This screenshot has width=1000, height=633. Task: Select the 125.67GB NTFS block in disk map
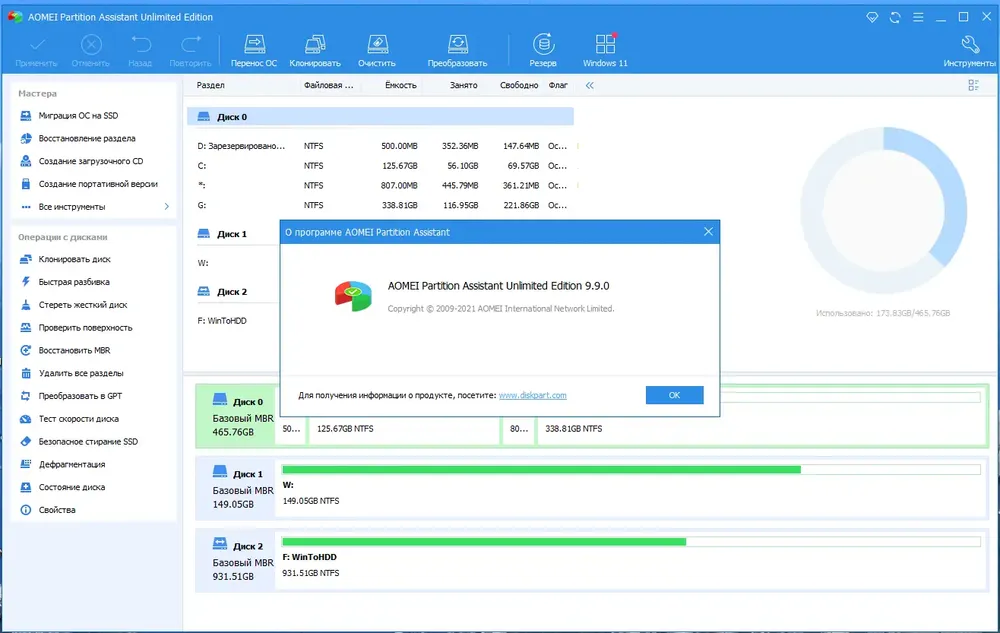point(404,429)
